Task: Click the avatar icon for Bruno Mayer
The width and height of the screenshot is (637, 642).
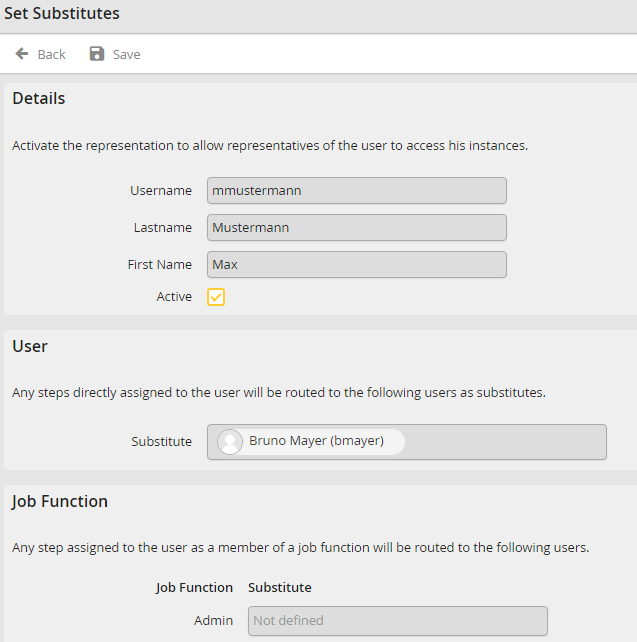Action: [x=231, y=441]
